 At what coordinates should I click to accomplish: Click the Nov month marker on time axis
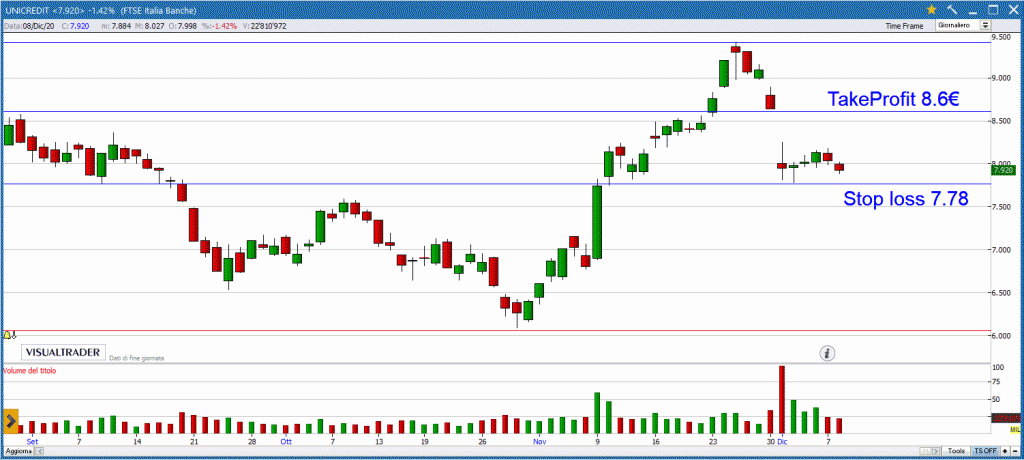pyautogui.click(x=539, y=442)
